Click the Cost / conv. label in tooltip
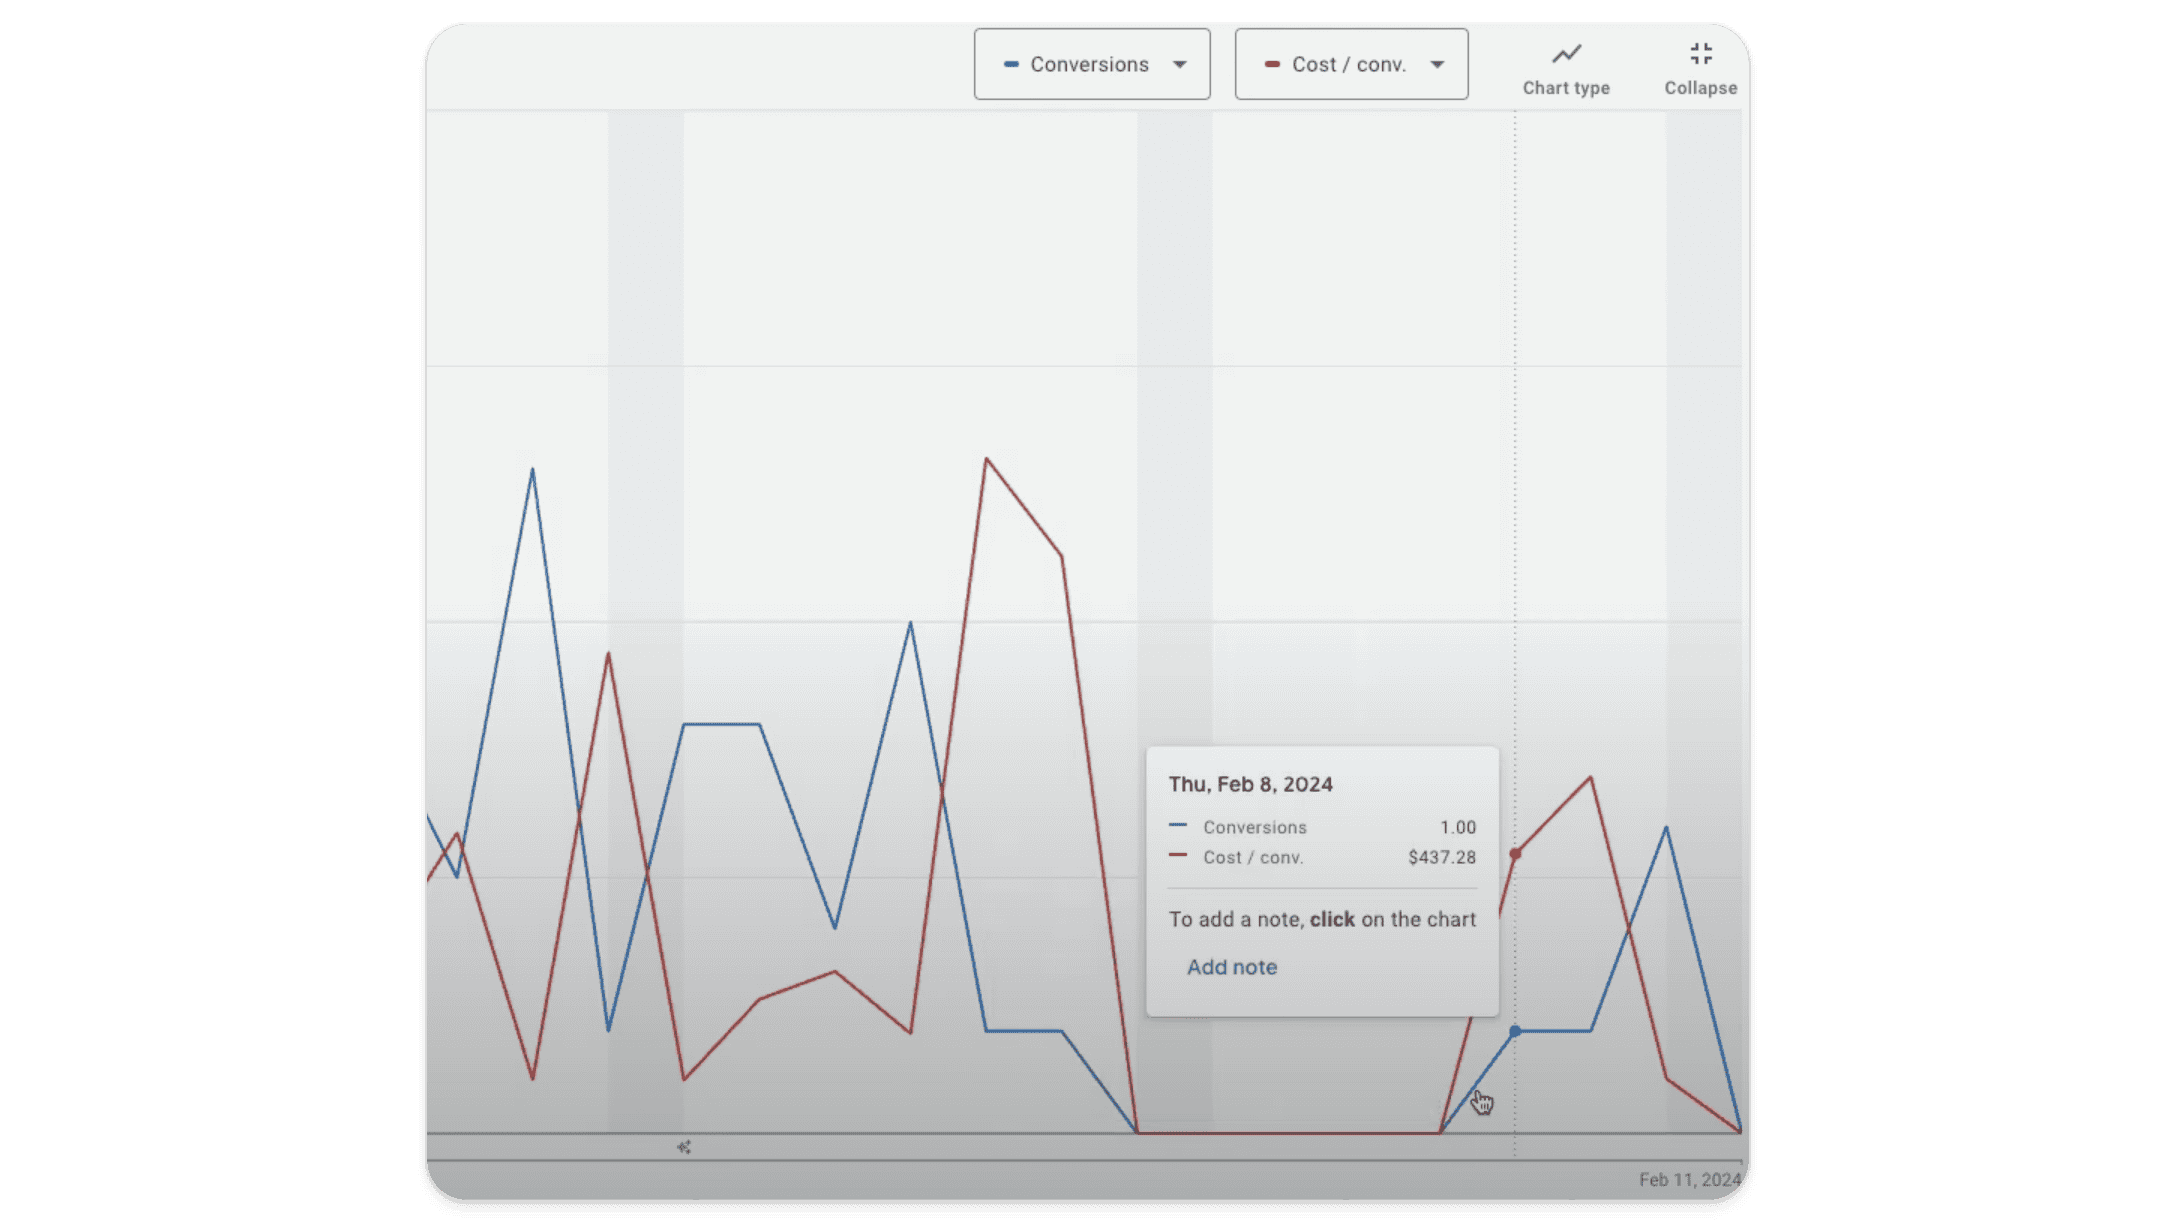The image size is (2176, 1224). (1253, 857)
